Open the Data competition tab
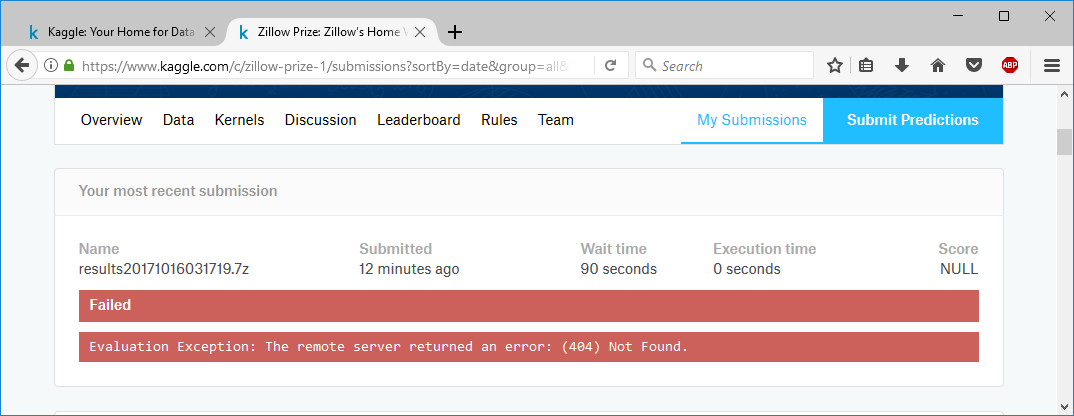This screenshot has height=416, width=1074. [179, 120]
